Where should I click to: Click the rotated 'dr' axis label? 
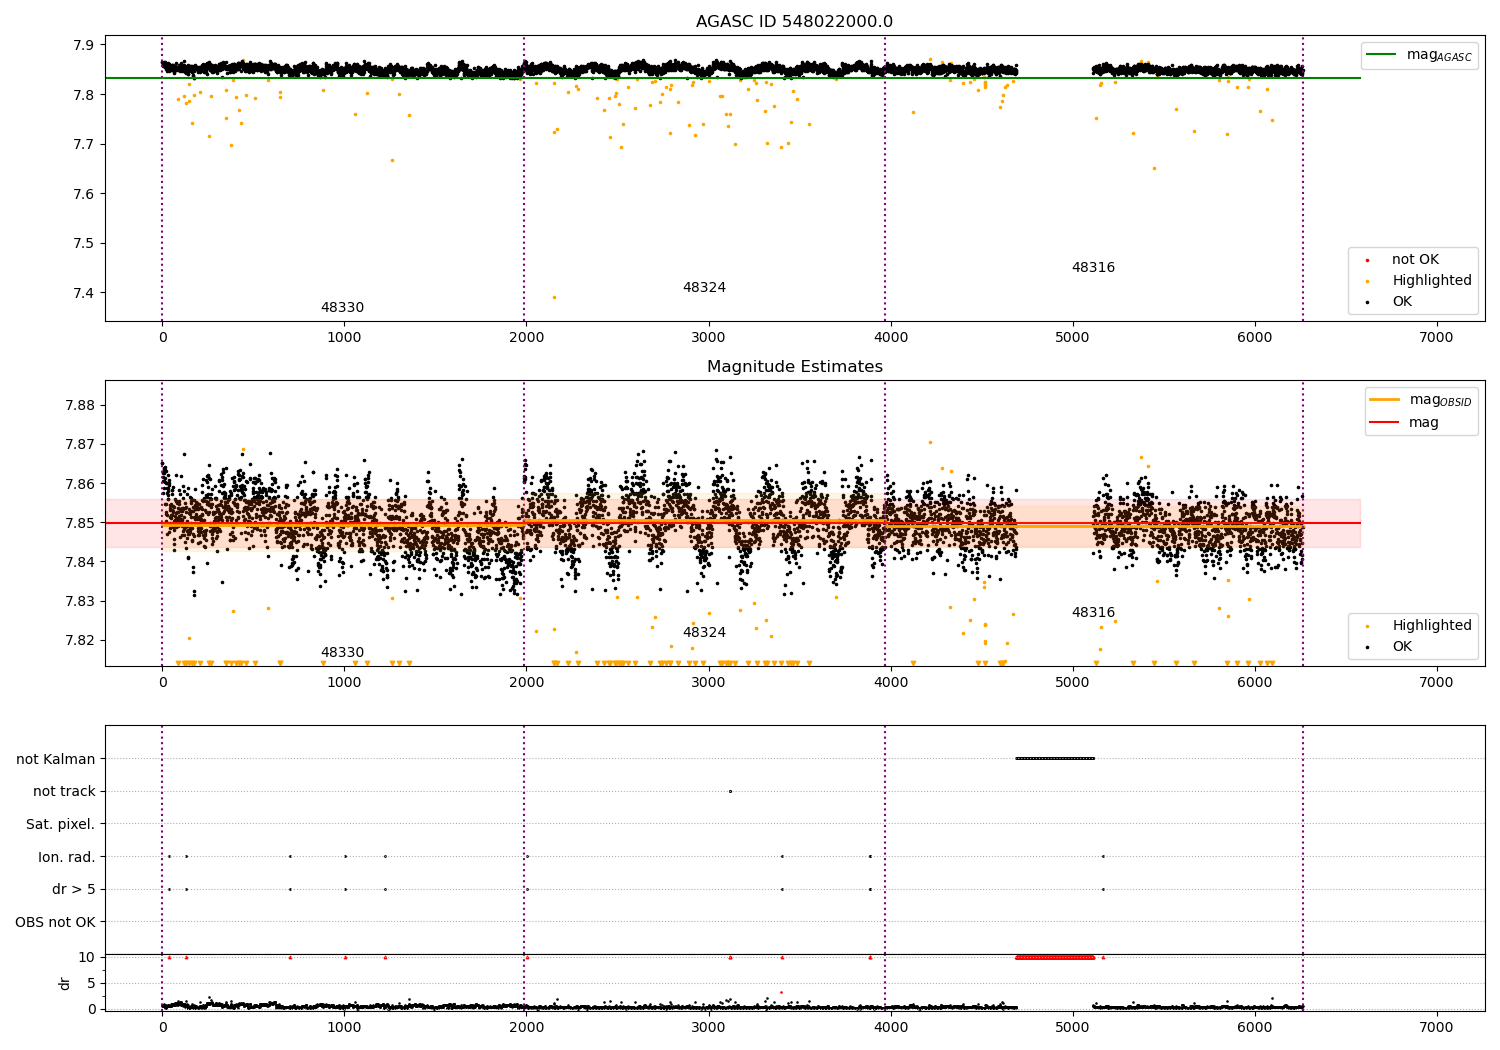(x=65, y=983)
